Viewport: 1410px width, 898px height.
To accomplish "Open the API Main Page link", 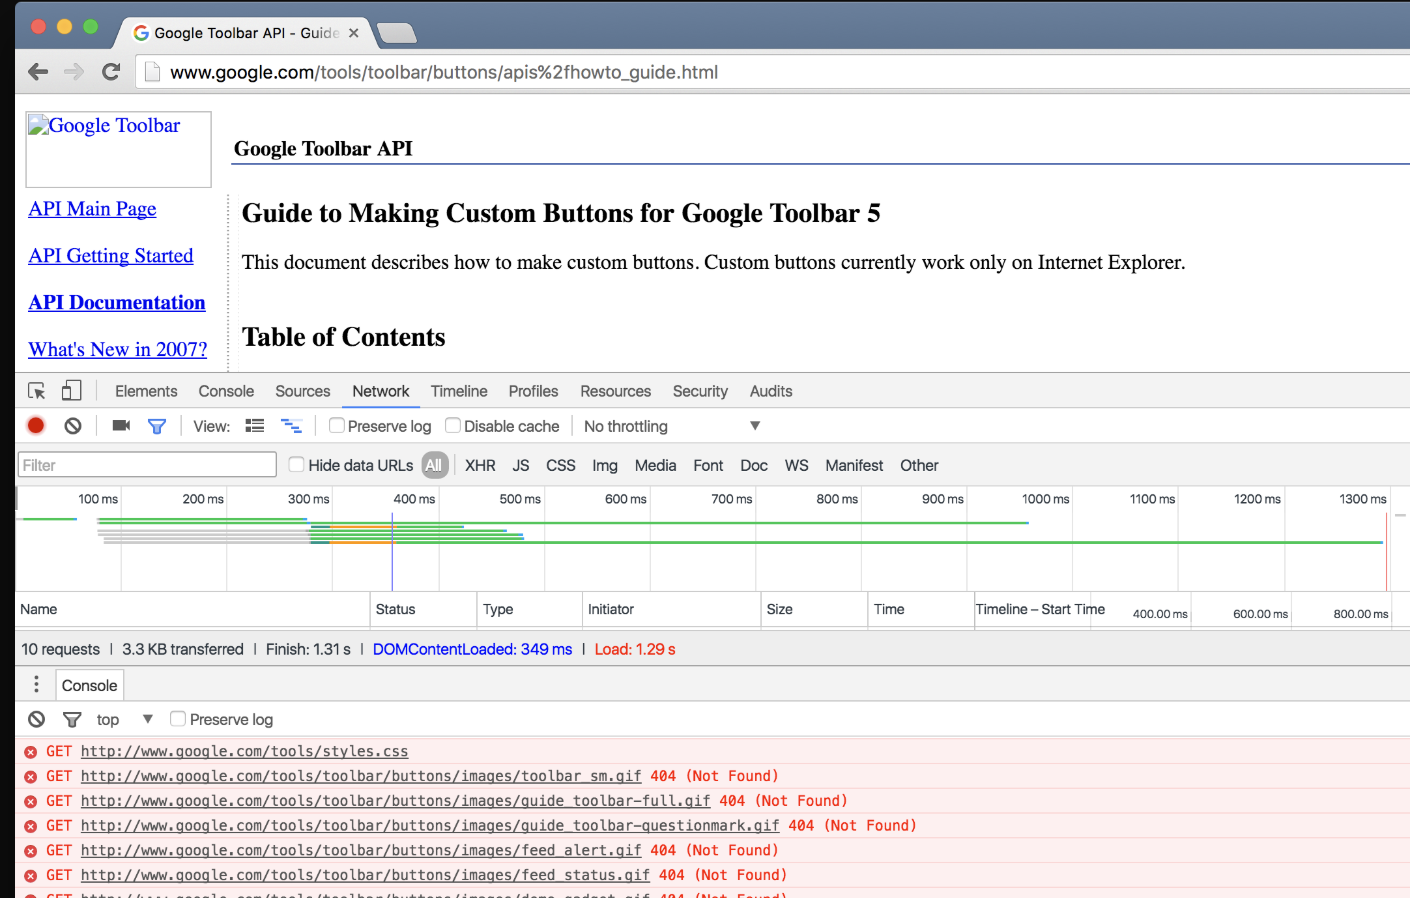I will tap(92, 209).
